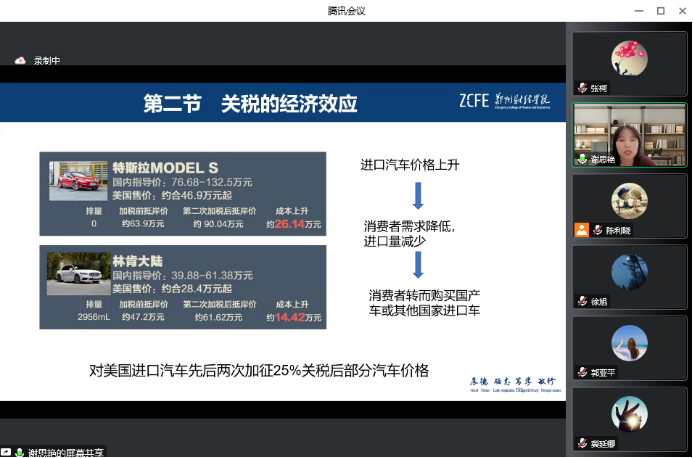This screenshot has height=458, width=693.
Task: Select 谢思艳's live video tile
Action: 629,133
